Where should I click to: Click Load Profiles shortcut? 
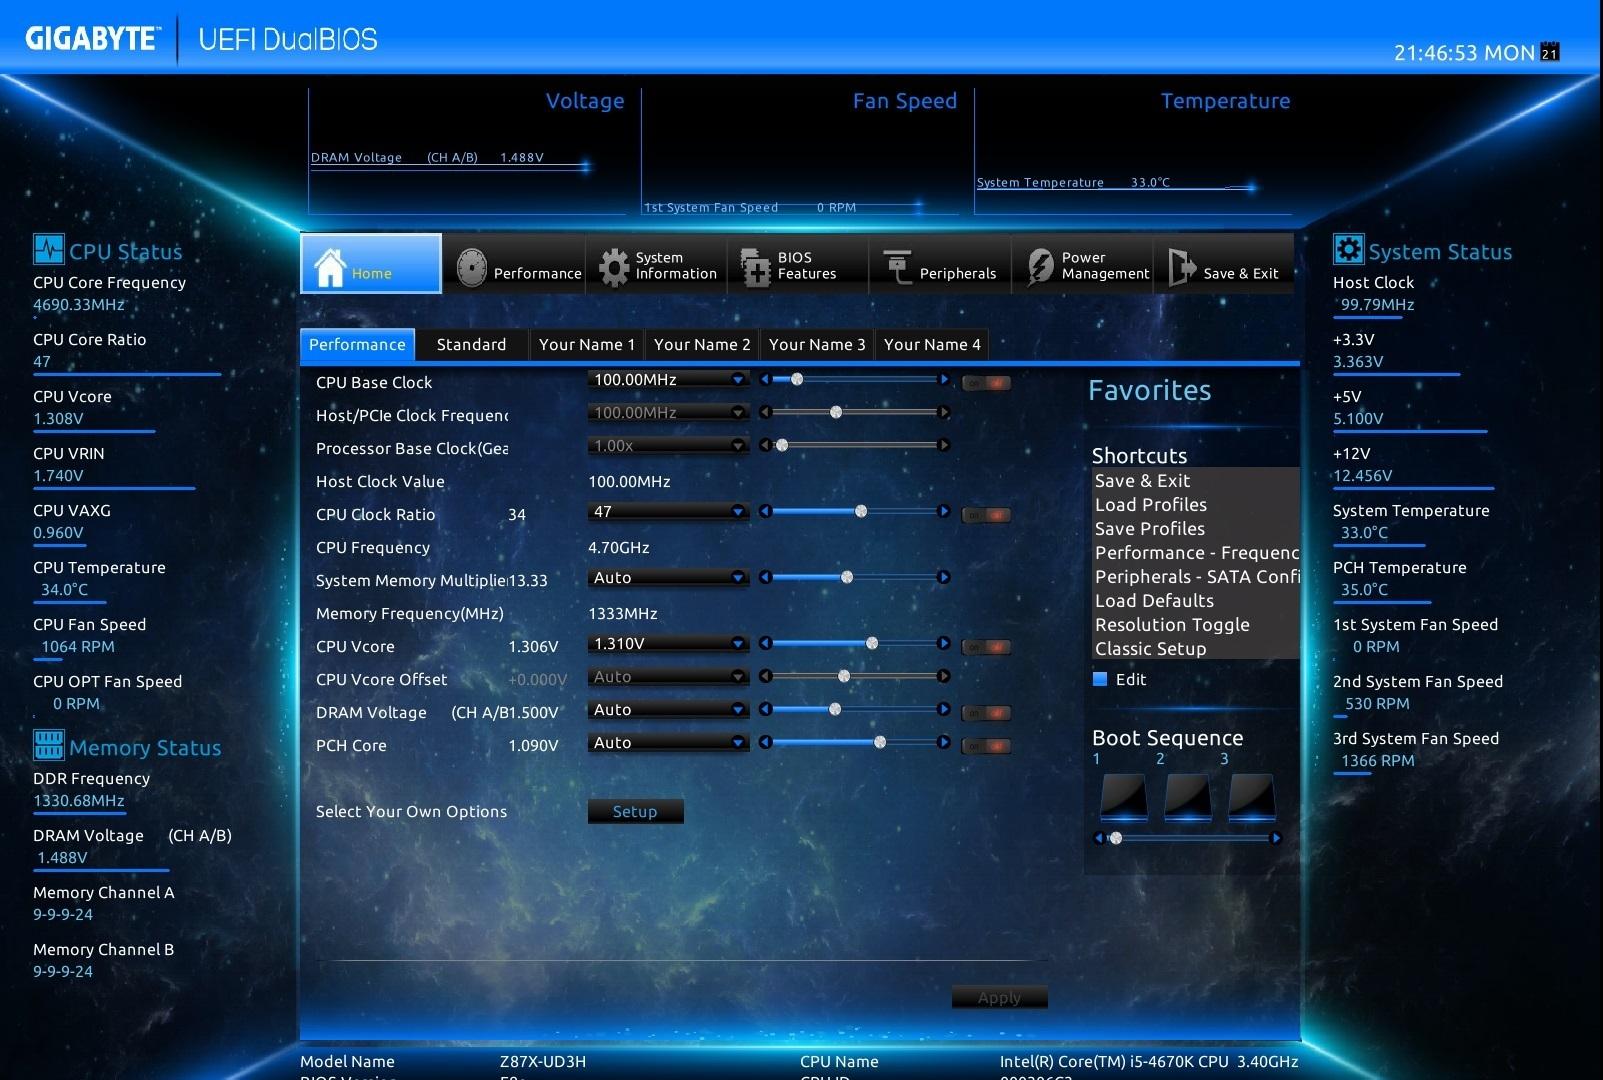pyautogui.click(x=1151, y=504)
